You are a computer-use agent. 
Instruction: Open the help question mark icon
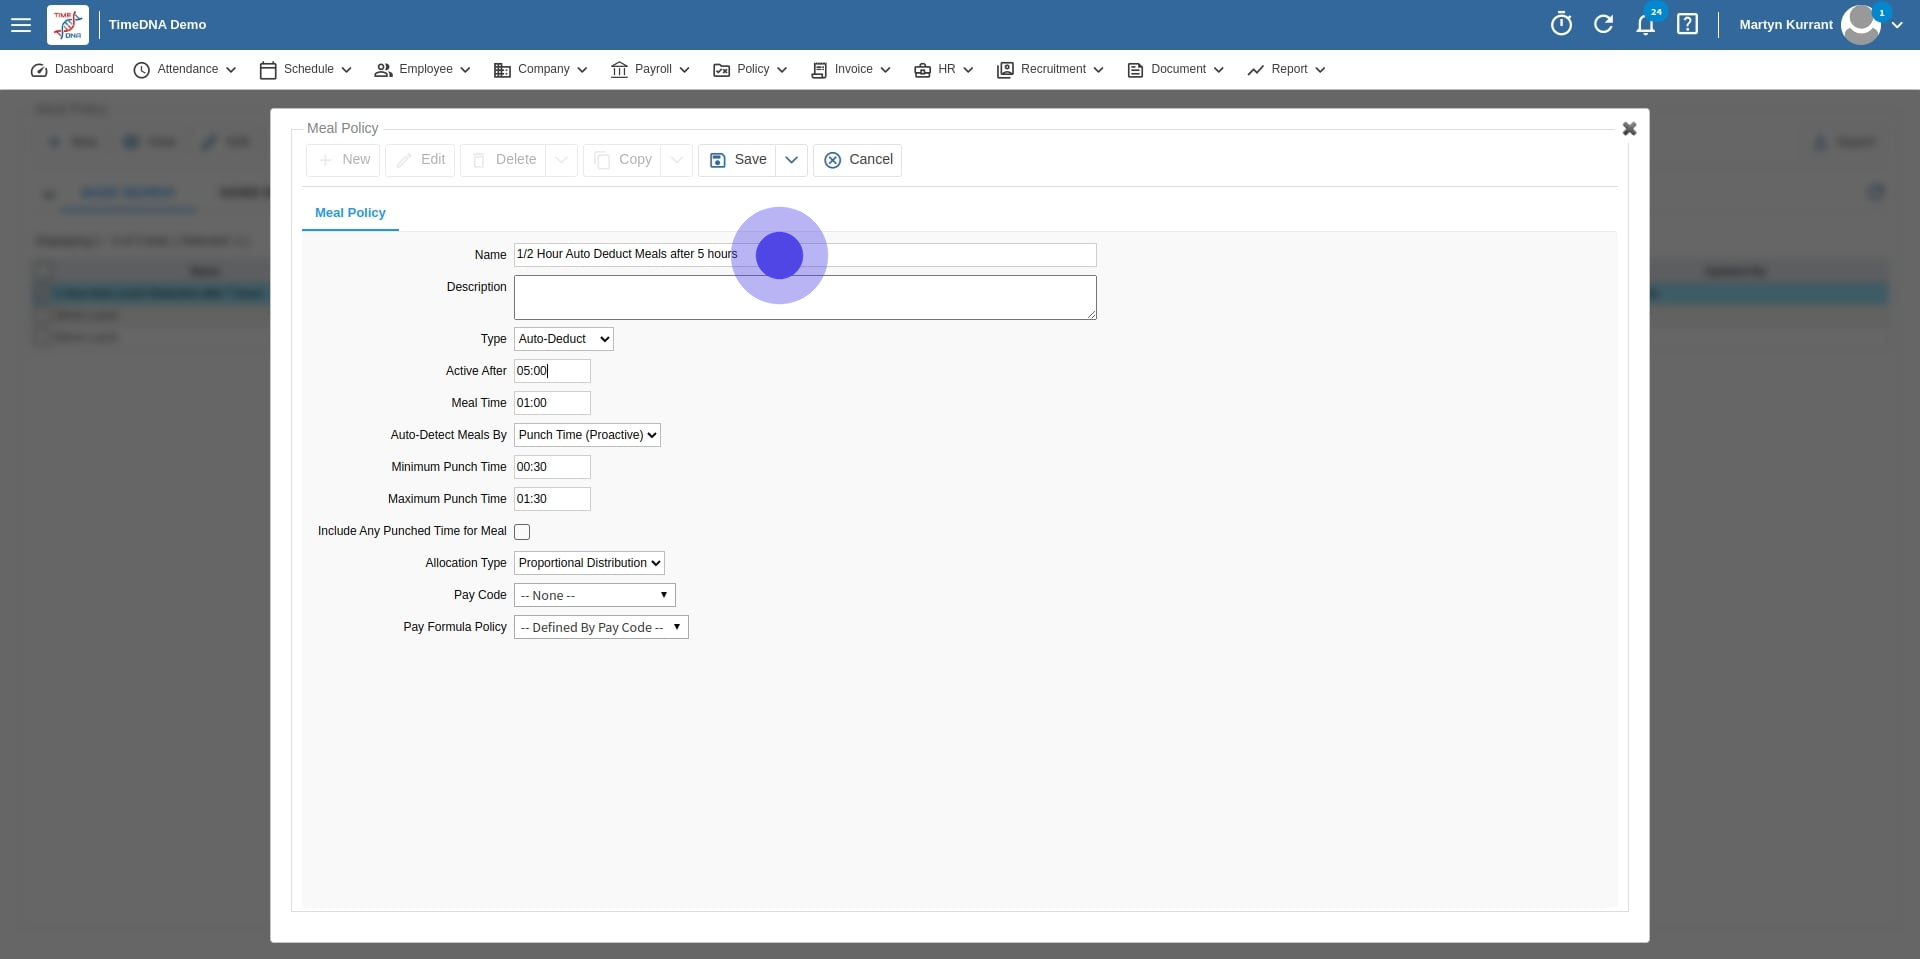[x=1687, y=24]
